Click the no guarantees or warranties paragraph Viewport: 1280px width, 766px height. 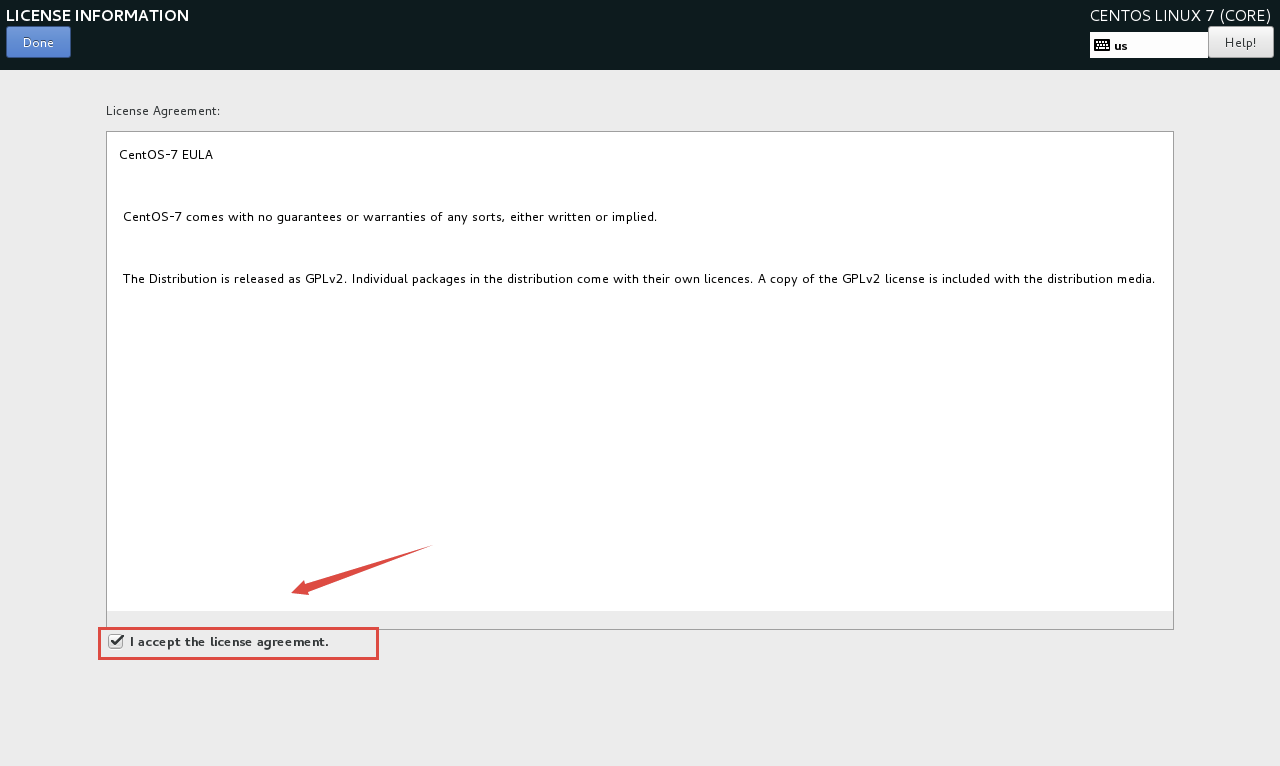[x=390, y=217]
